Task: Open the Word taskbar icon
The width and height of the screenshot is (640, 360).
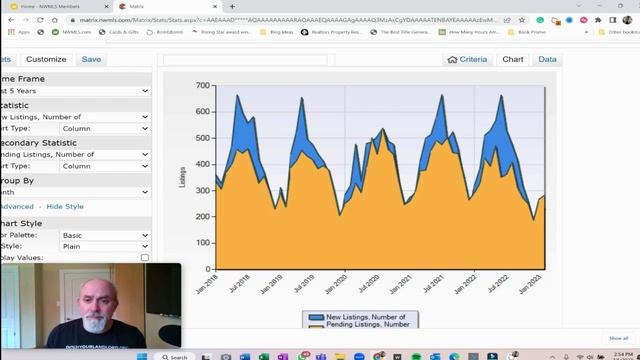Action: pos(245,356)
